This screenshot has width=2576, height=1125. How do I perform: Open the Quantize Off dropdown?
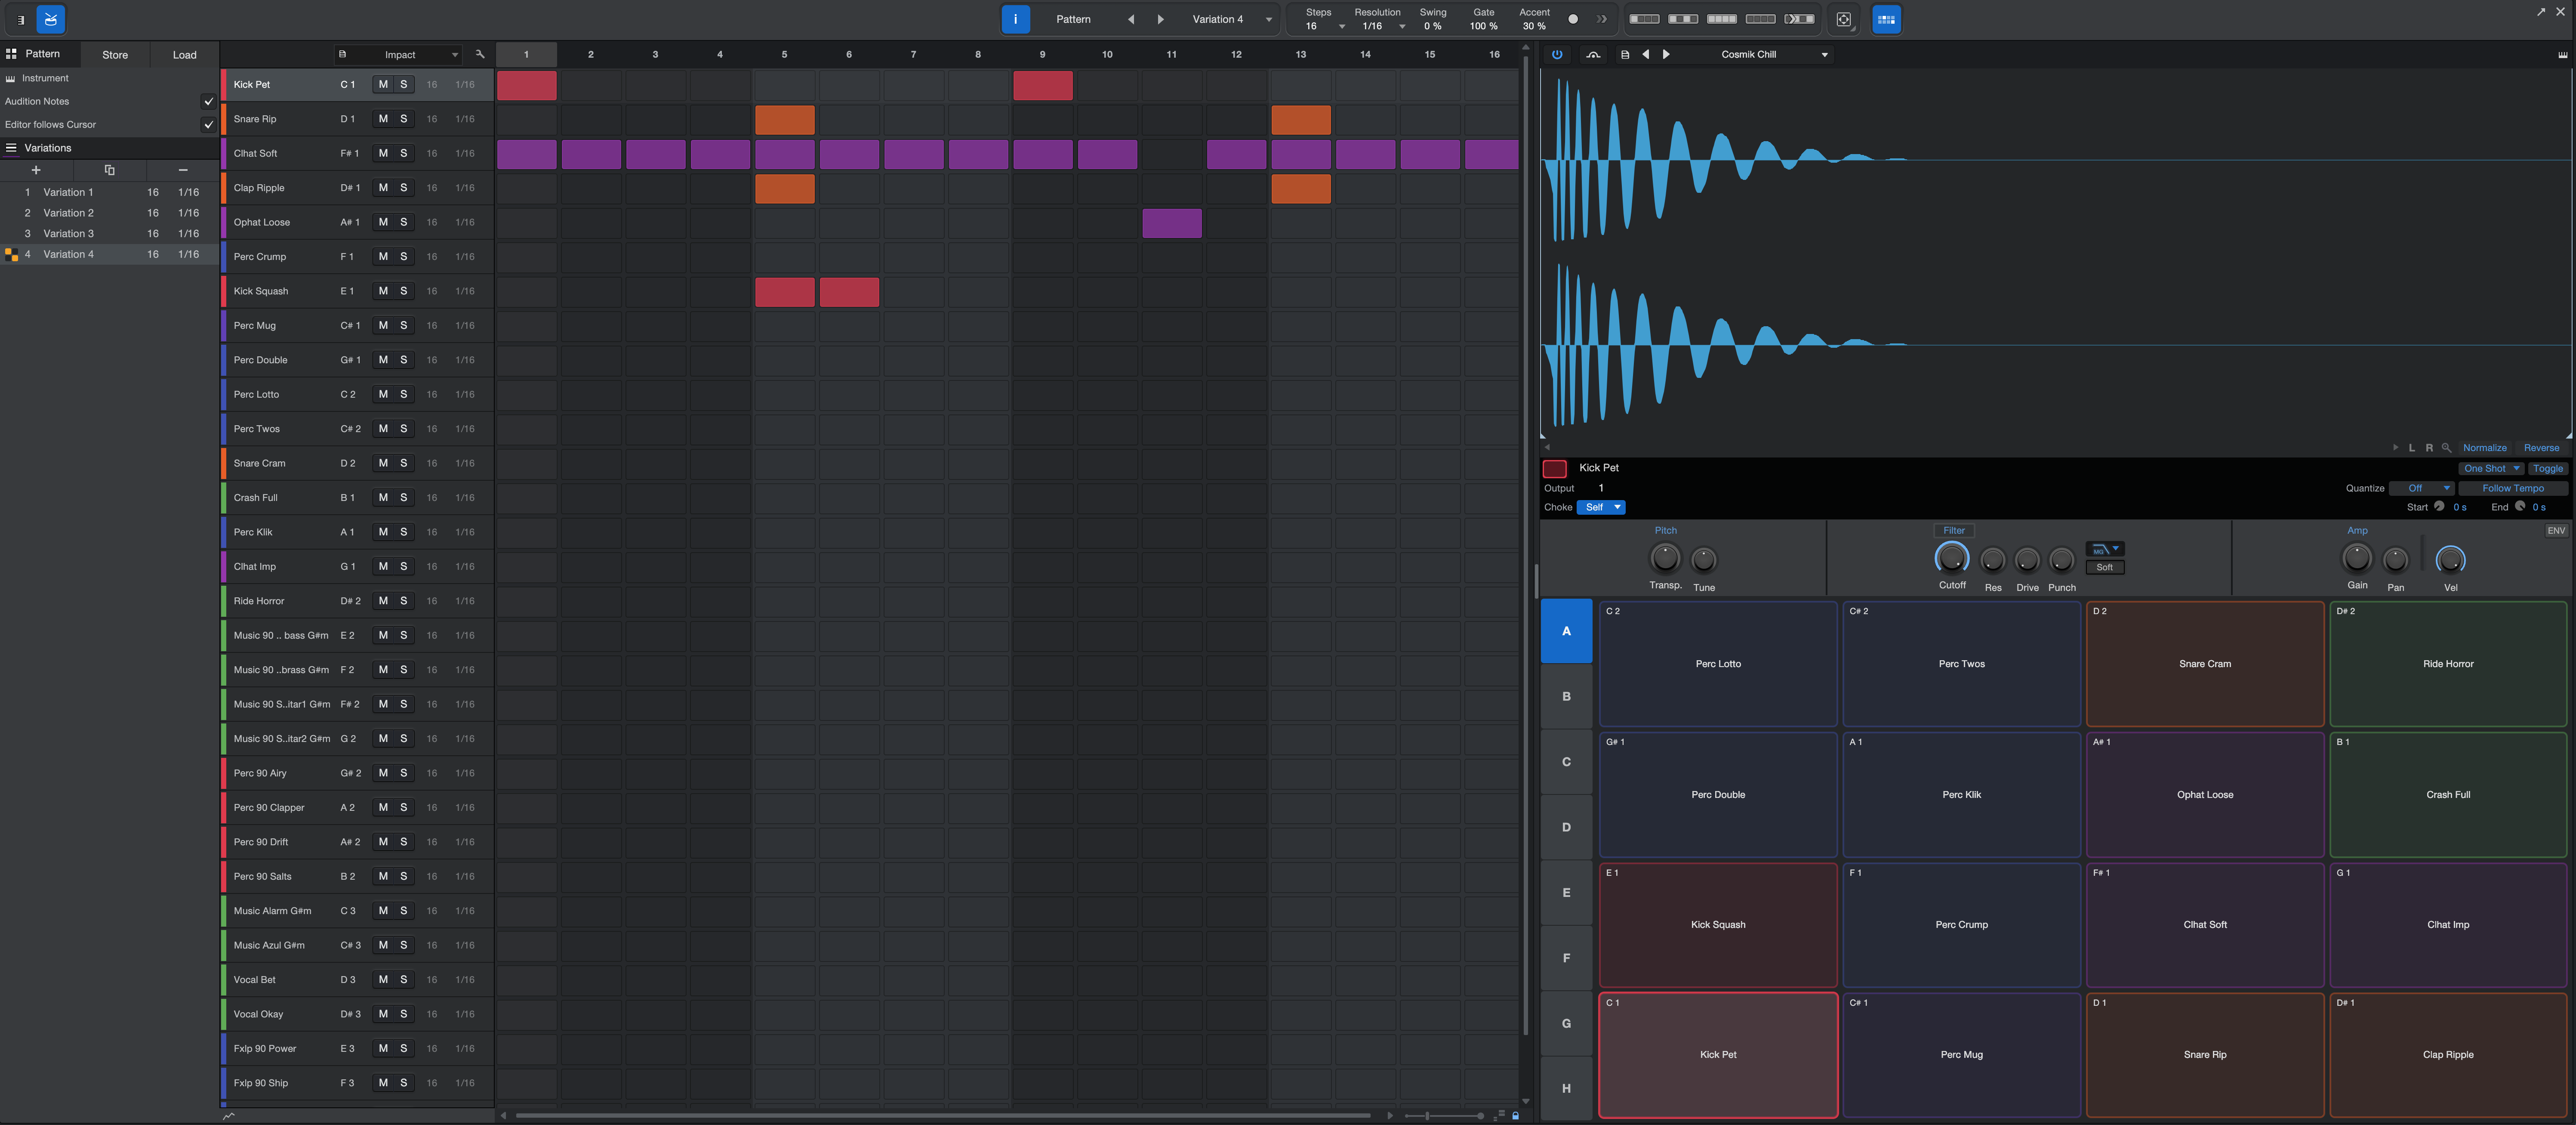(2421, 488)
